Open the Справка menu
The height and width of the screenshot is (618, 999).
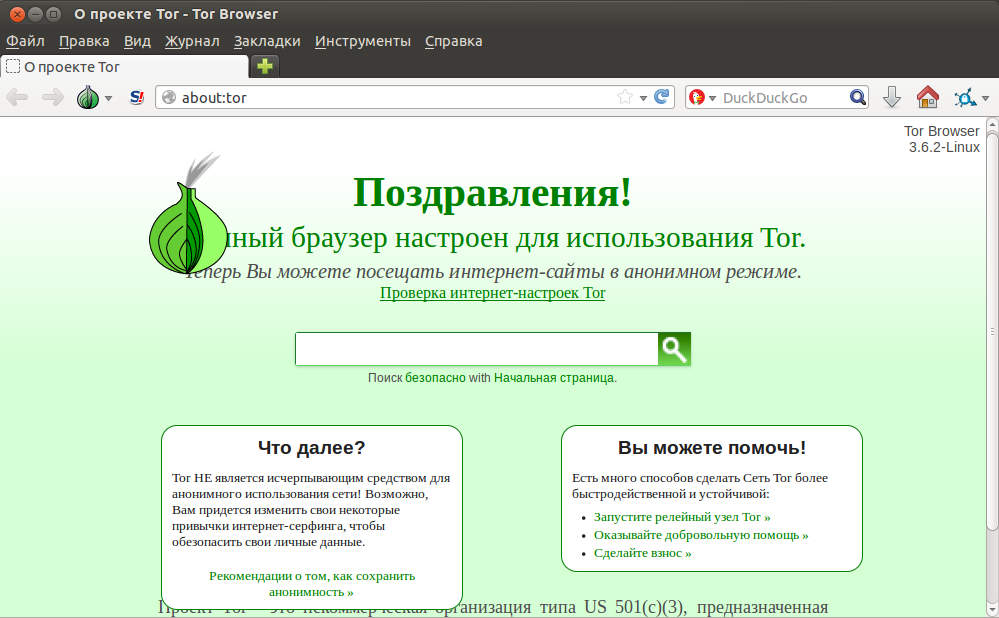(x=454, y=41)
